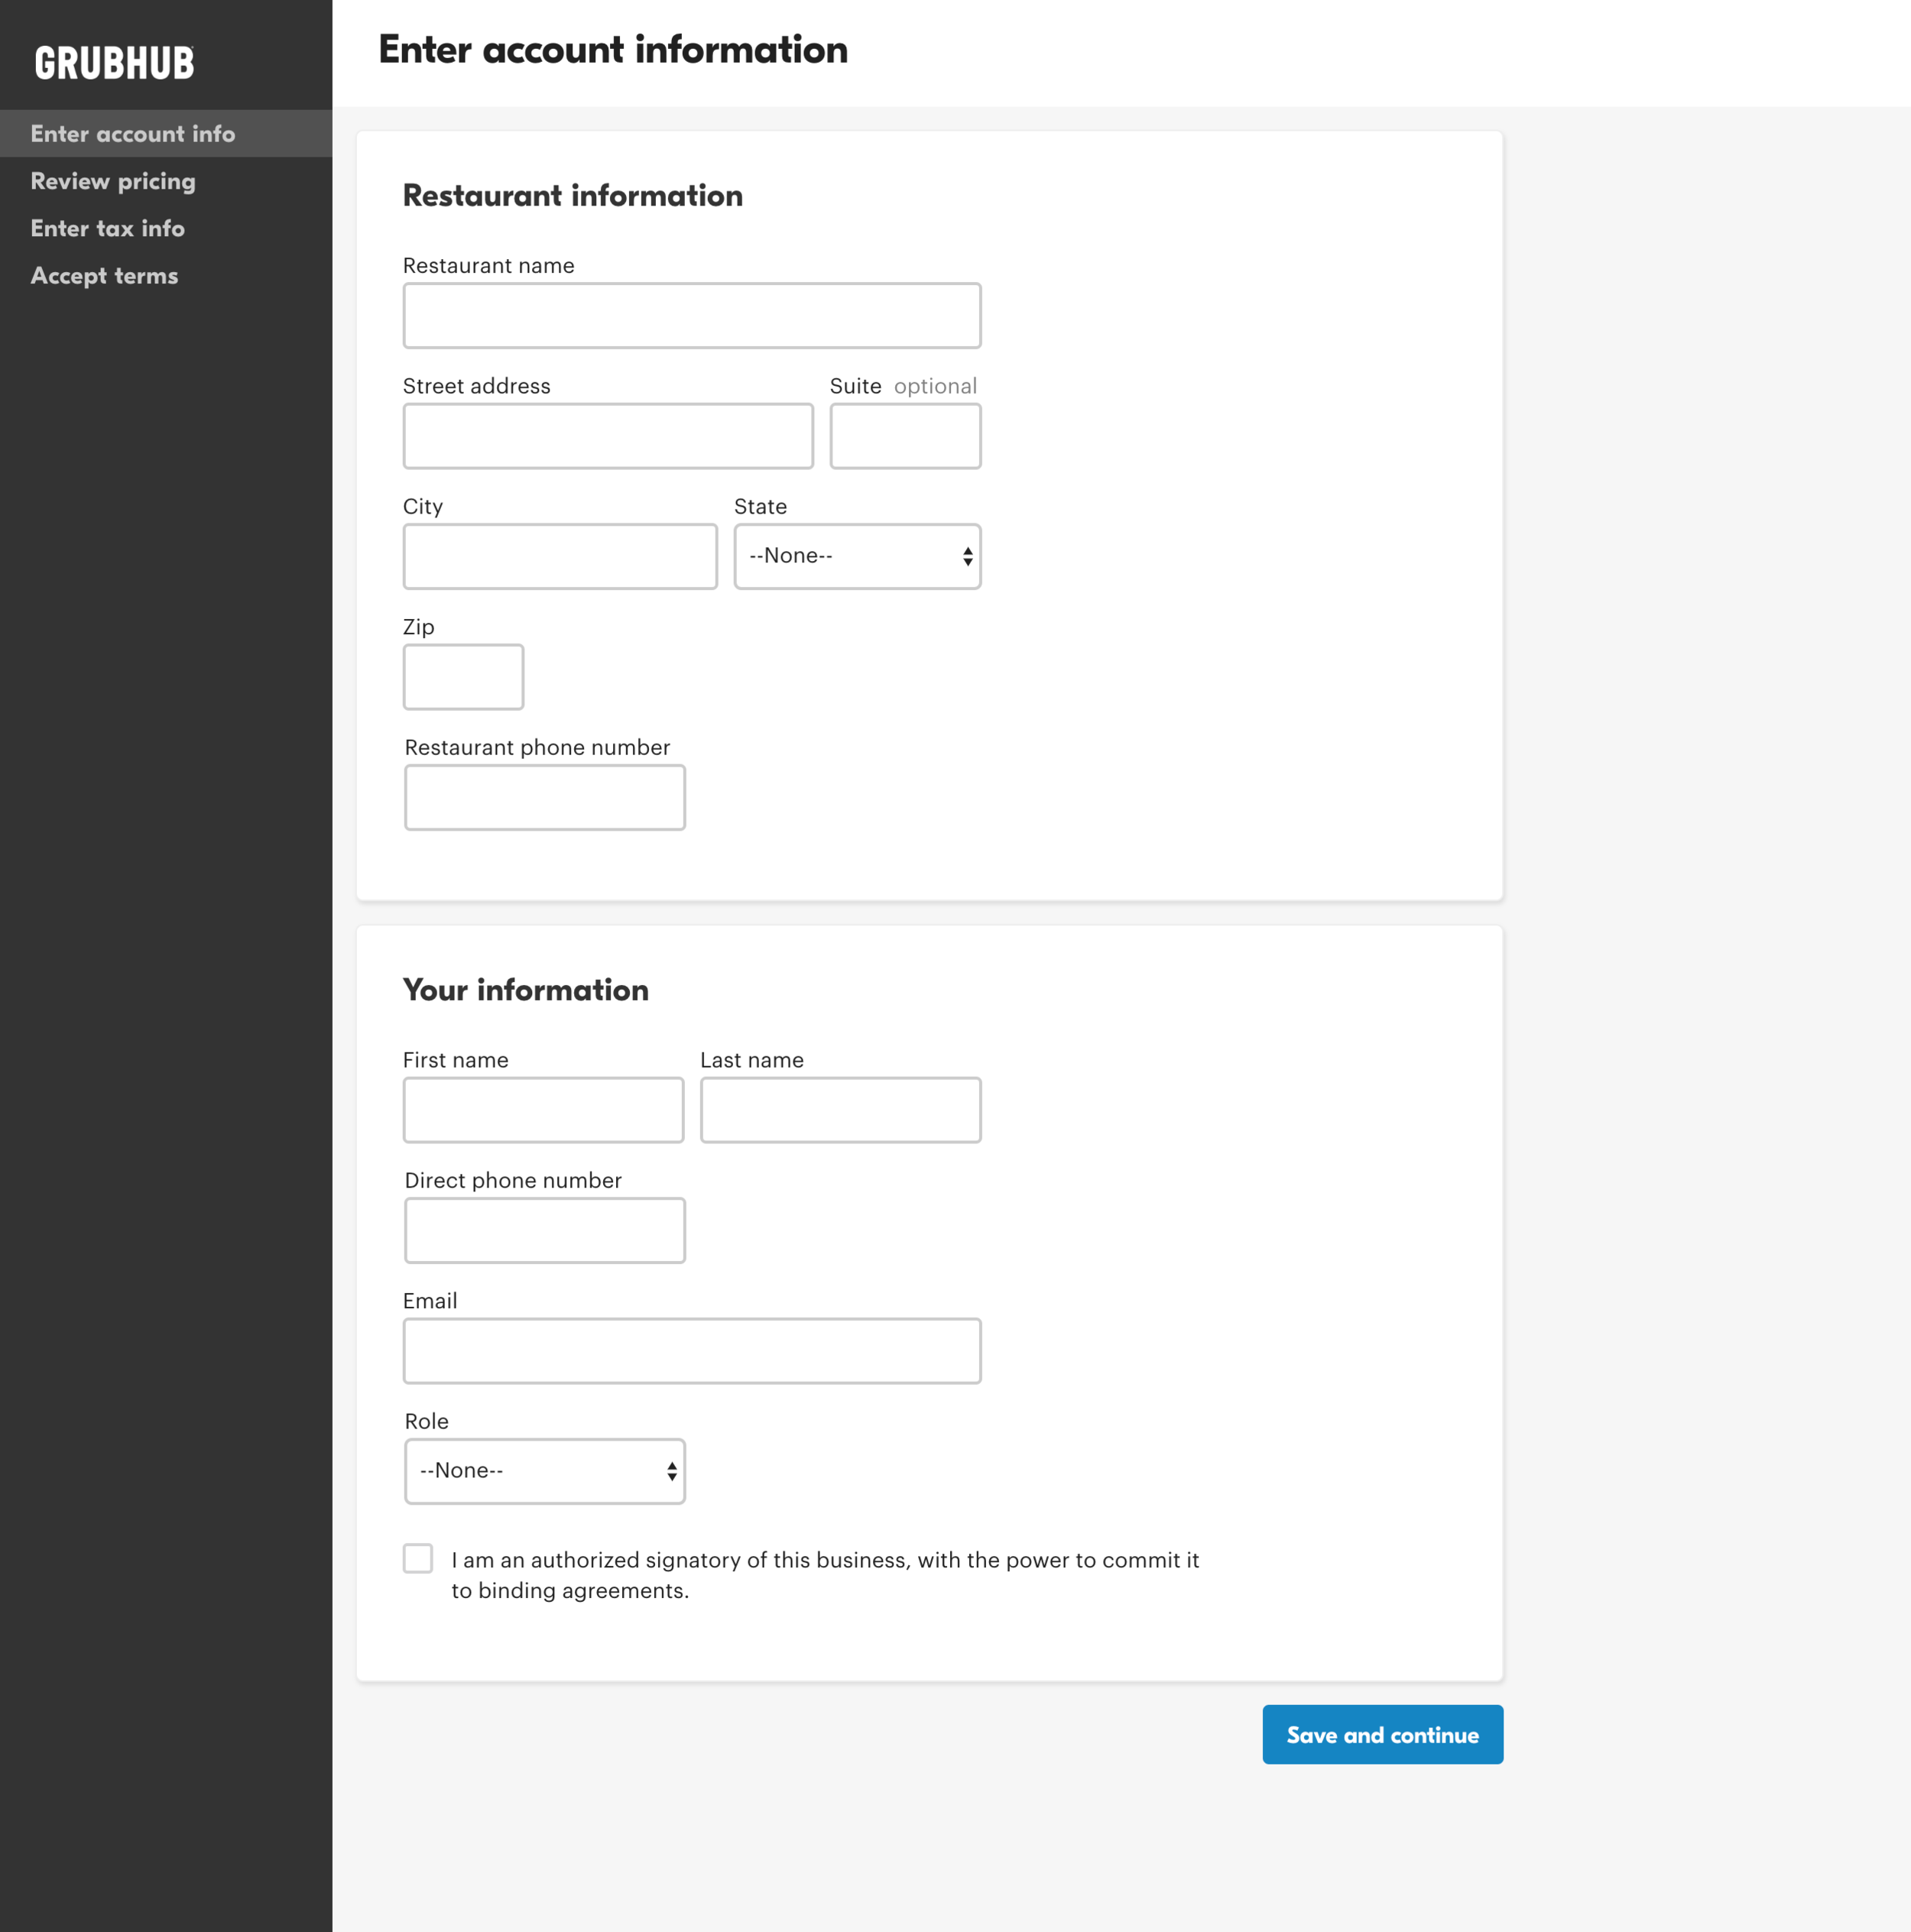Screen dimensions: 1911x1932
Task: Check the authorized signatory checkbox
Action: [x=418, y=1559]
